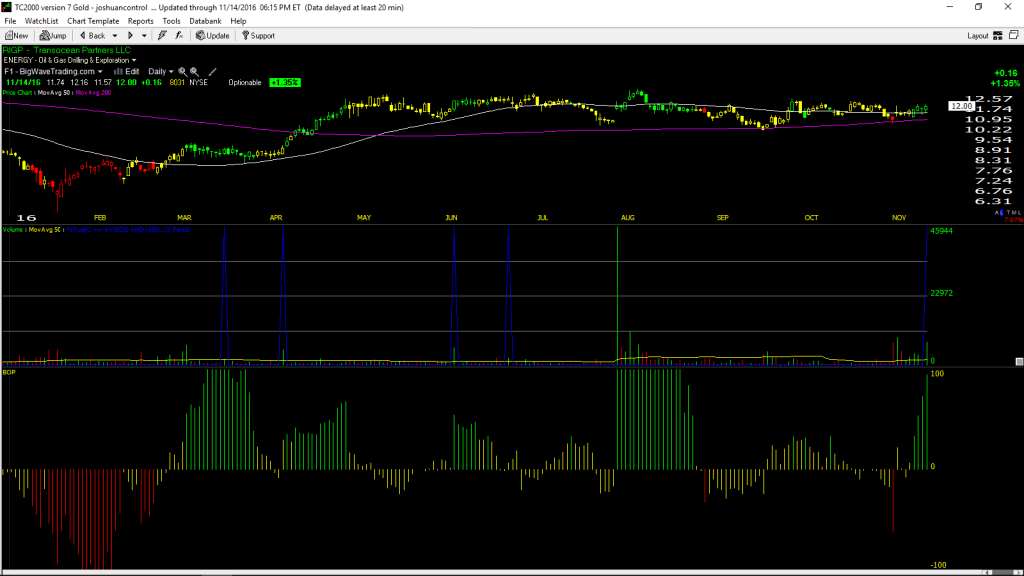Click the 12.00 current price marker
Screen dimensions: 1024x576
coord(961,106)
